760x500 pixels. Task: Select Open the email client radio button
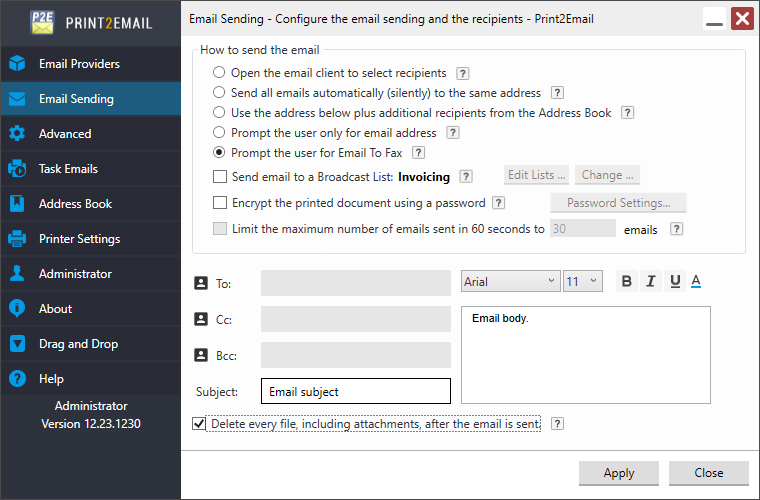[x=219, y=73]
